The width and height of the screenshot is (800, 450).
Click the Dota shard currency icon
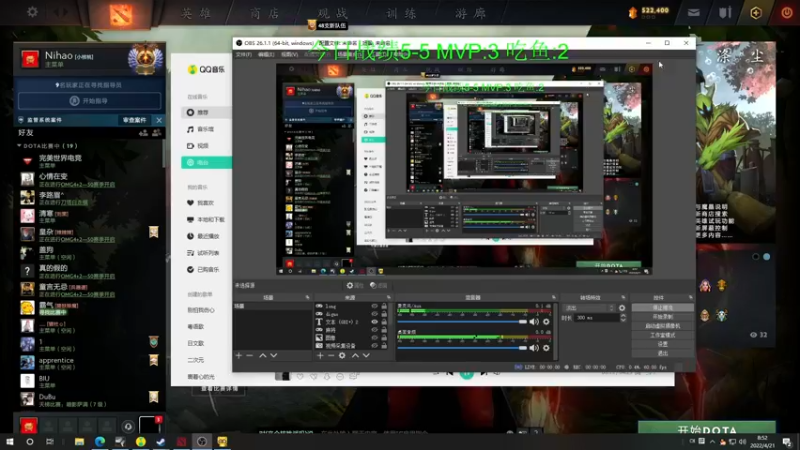(633, 13)
